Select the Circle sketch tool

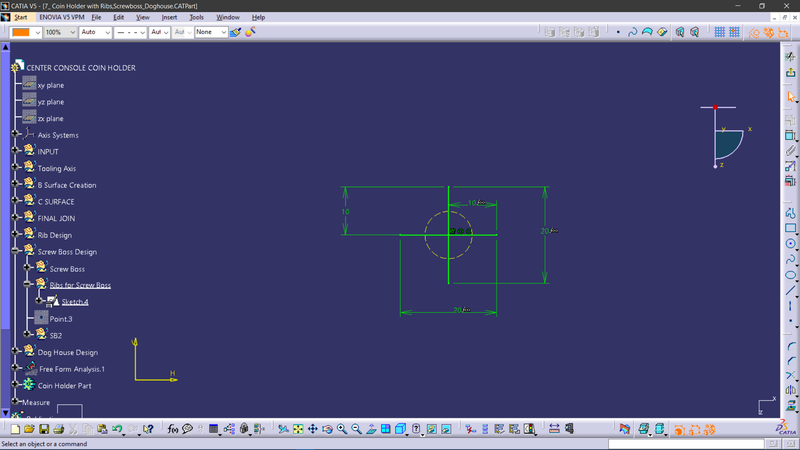pyautogui.click(x=790, y=244)
